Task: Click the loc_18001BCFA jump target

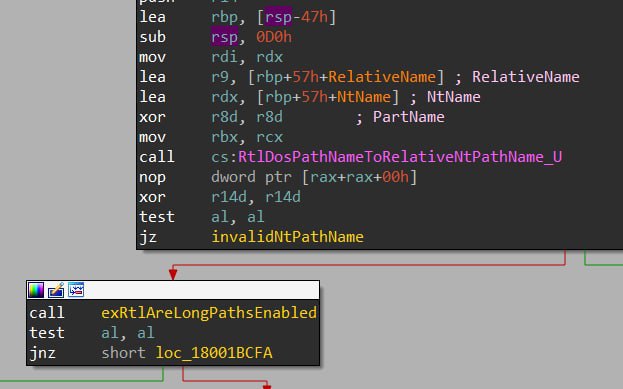Action: tap(214, 353)
